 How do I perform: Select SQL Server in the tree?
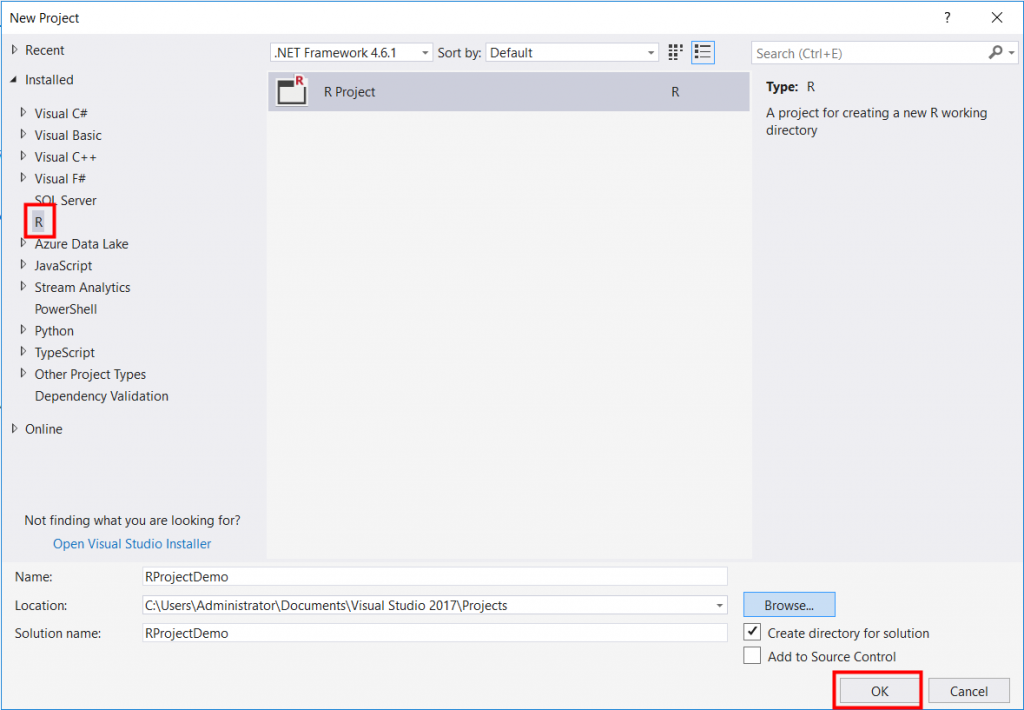pyautogui.click(x=65, y=201)
